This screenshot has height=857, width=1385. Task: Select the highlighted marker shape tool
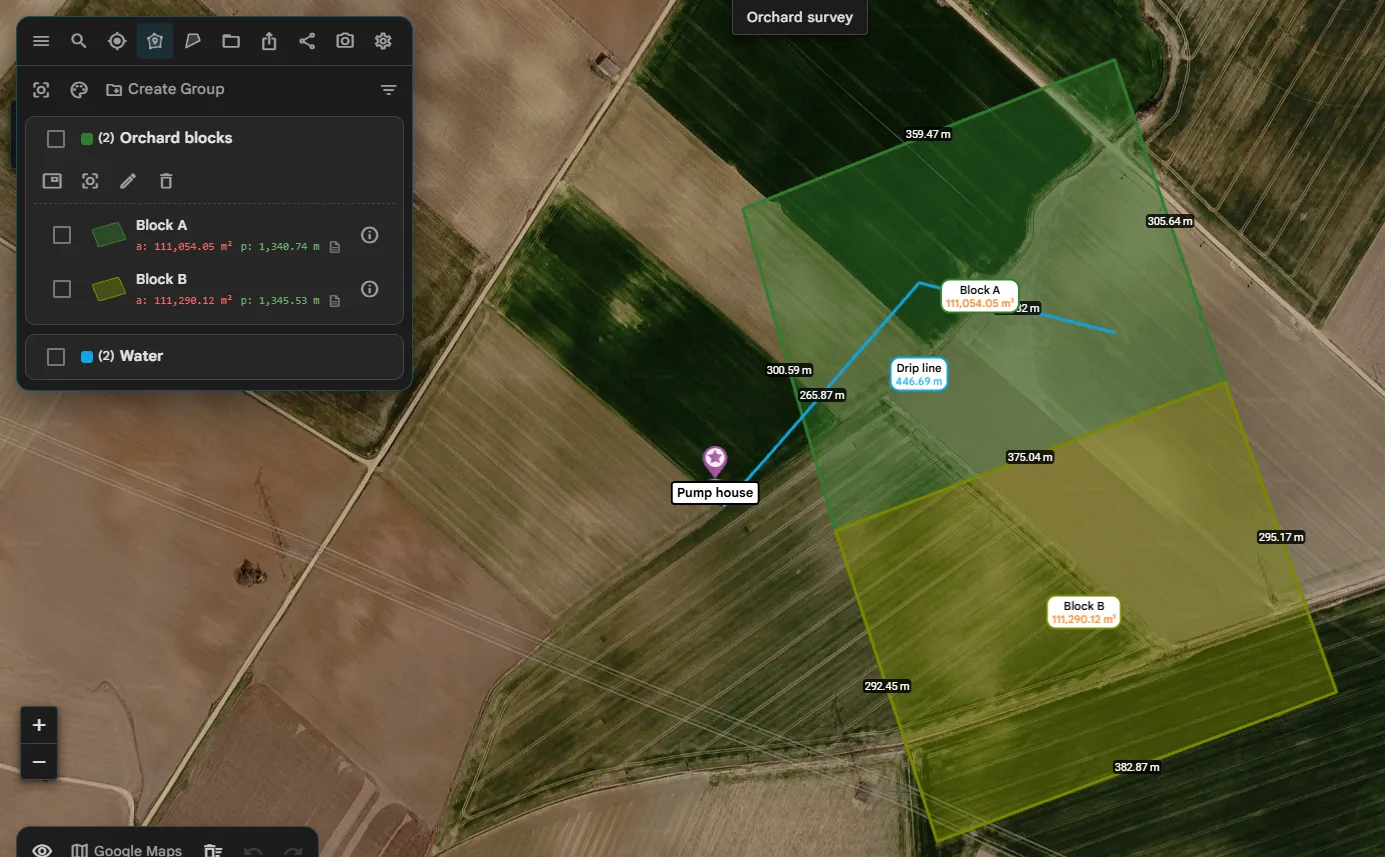pos(155,41)
